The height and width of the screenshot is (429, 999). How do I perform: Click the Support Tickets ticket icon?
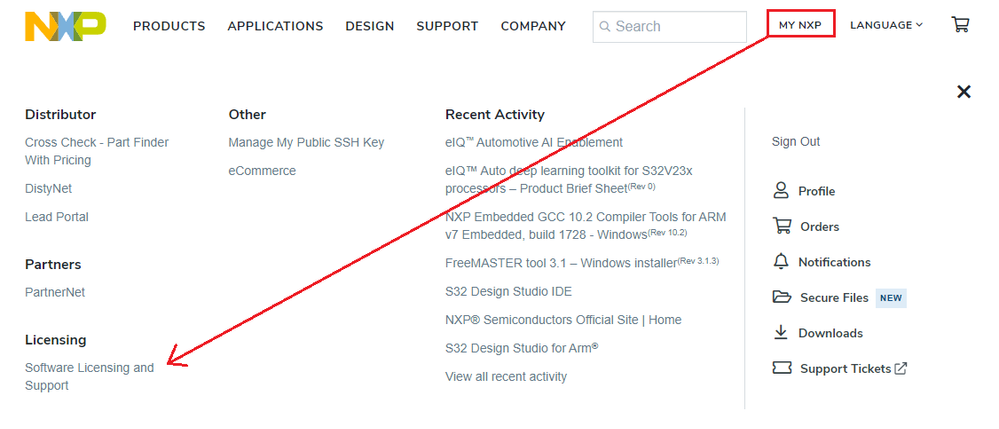[782, 369]
